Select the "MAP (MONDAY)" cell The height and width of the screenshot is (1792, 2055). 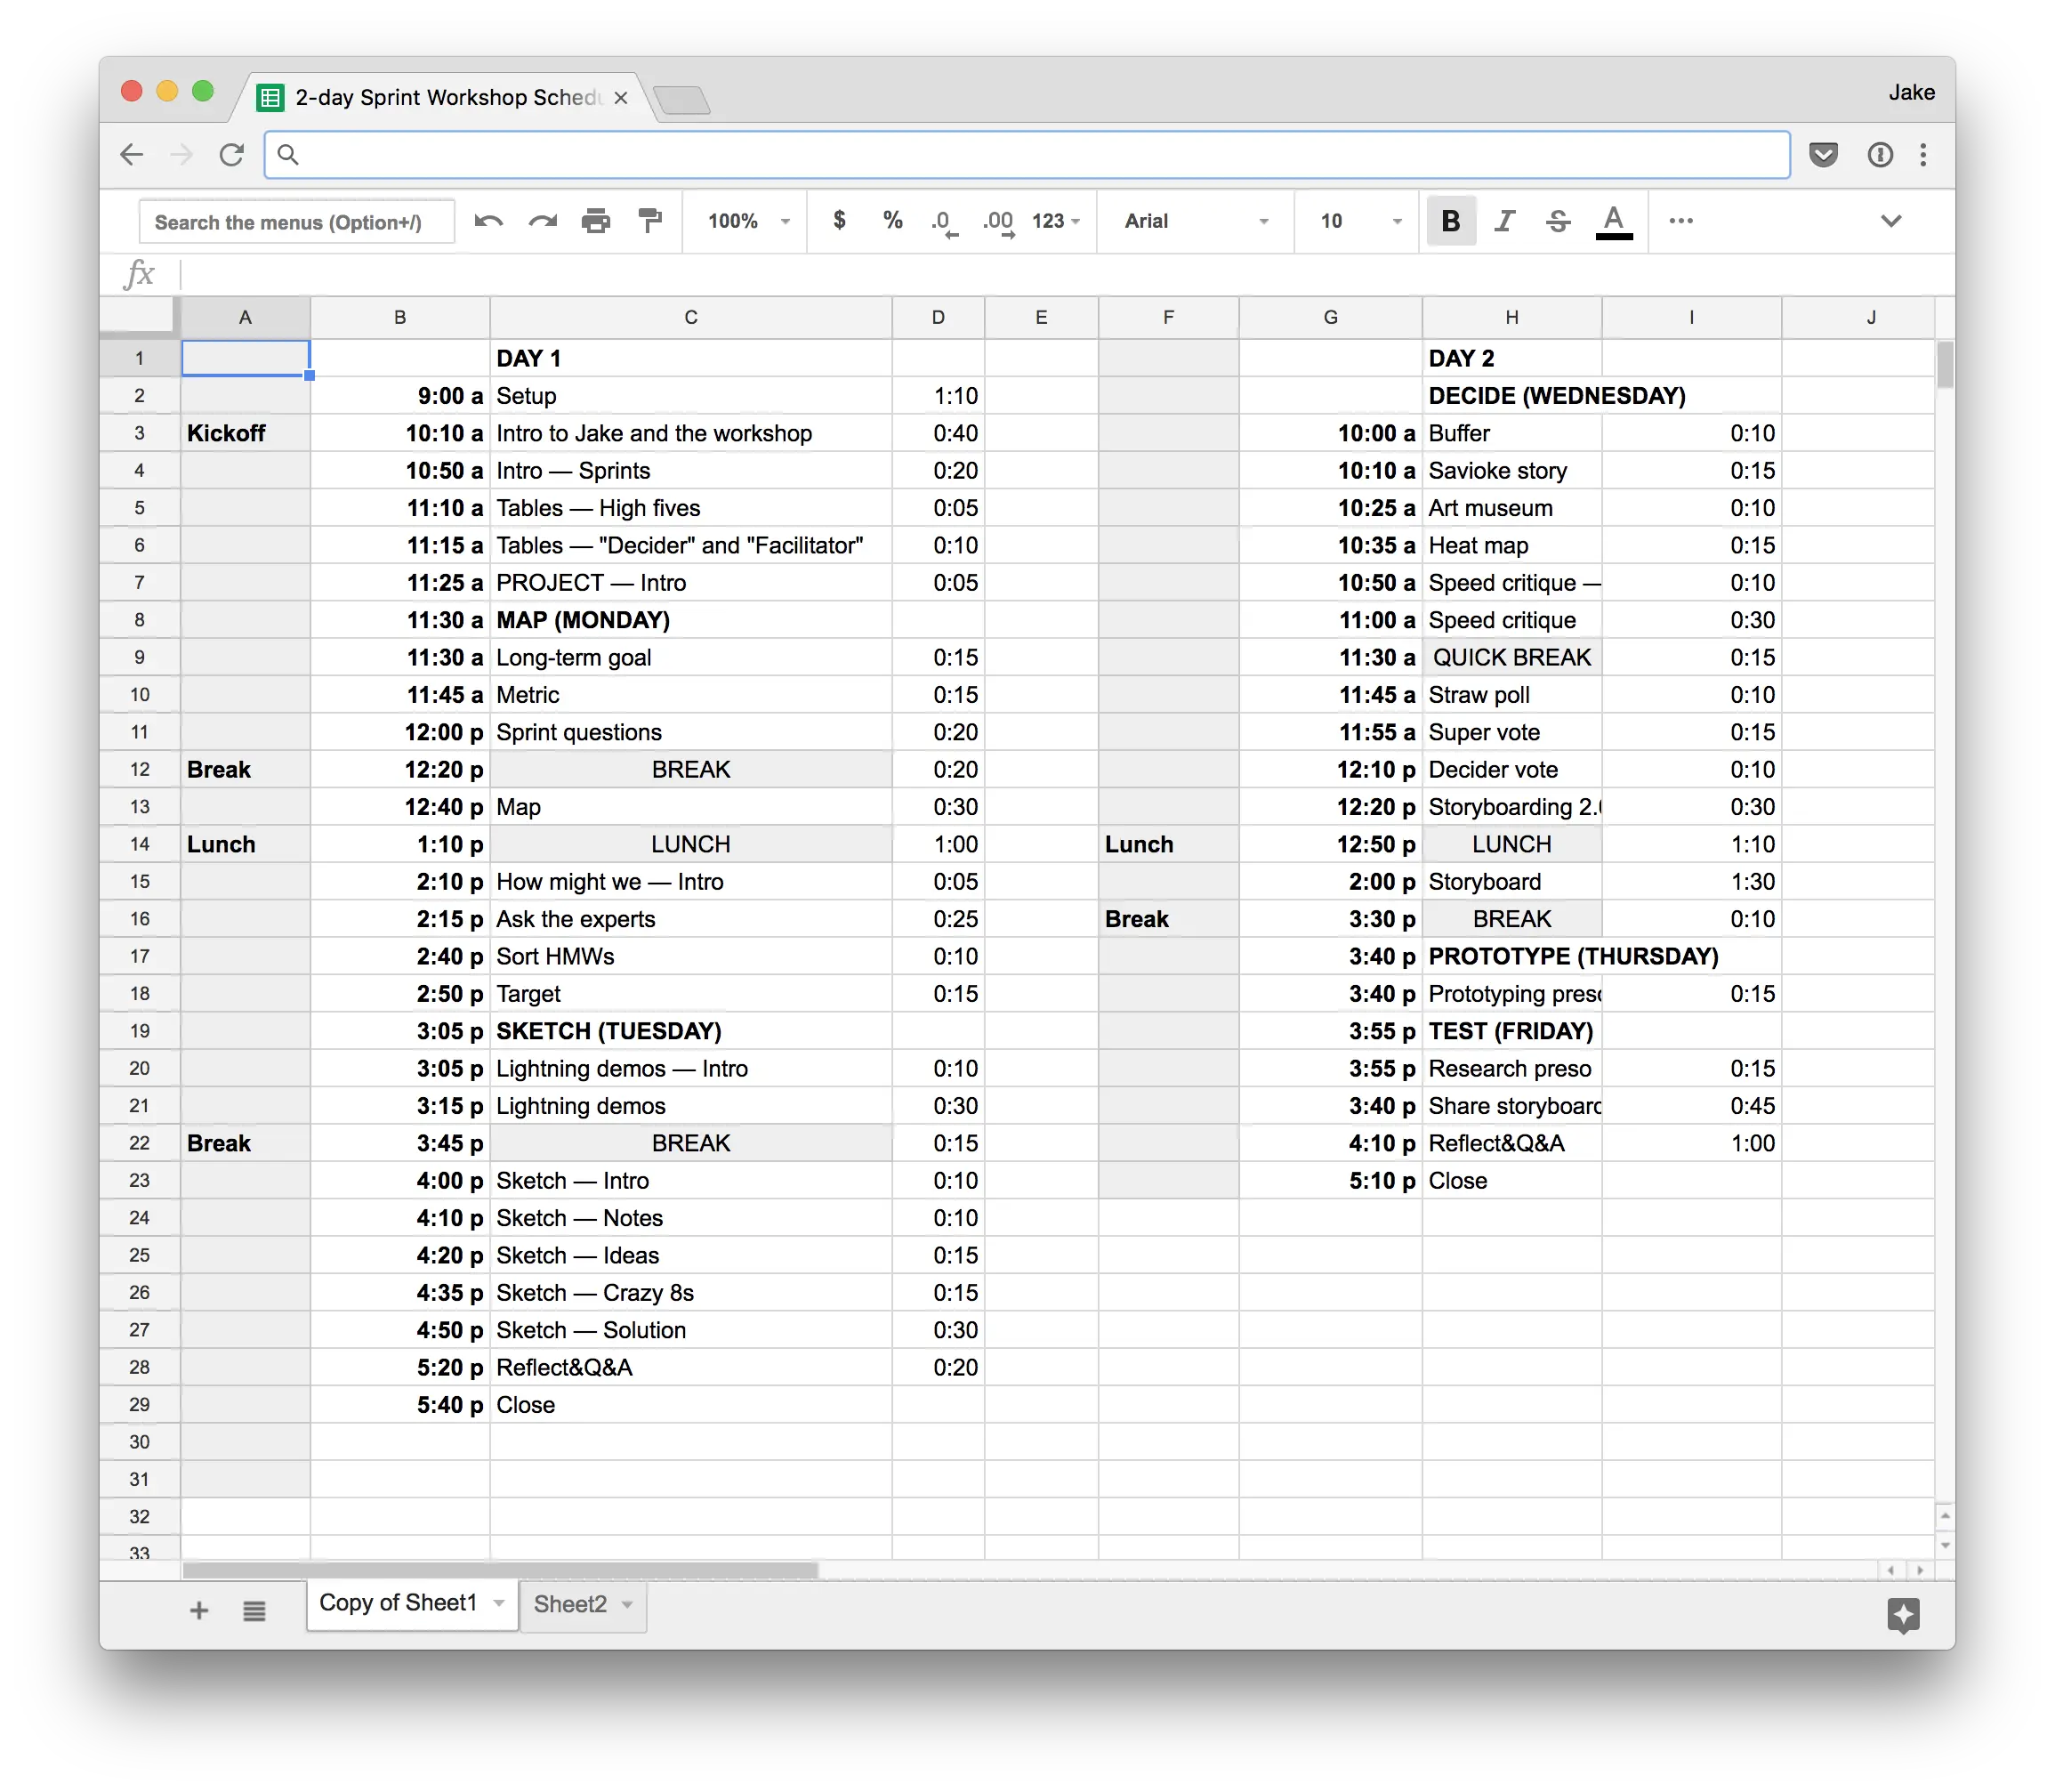pyautogui.click(x=691, y=620)
